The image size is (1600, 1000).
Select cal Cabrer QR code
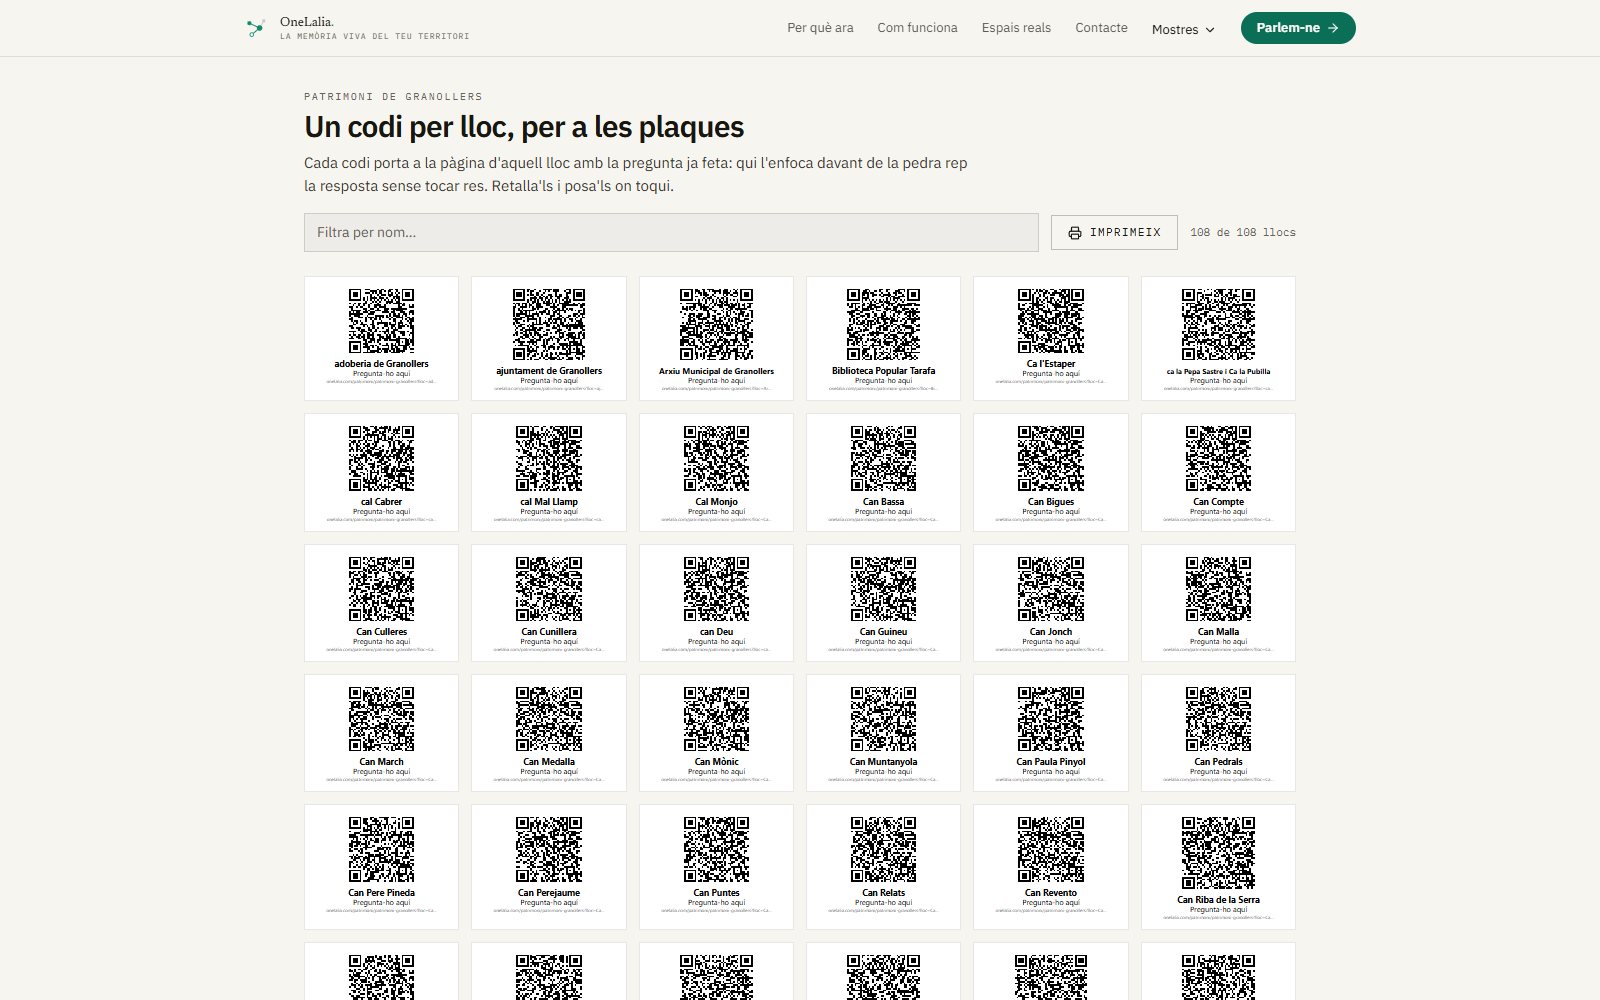pos(381,458)
